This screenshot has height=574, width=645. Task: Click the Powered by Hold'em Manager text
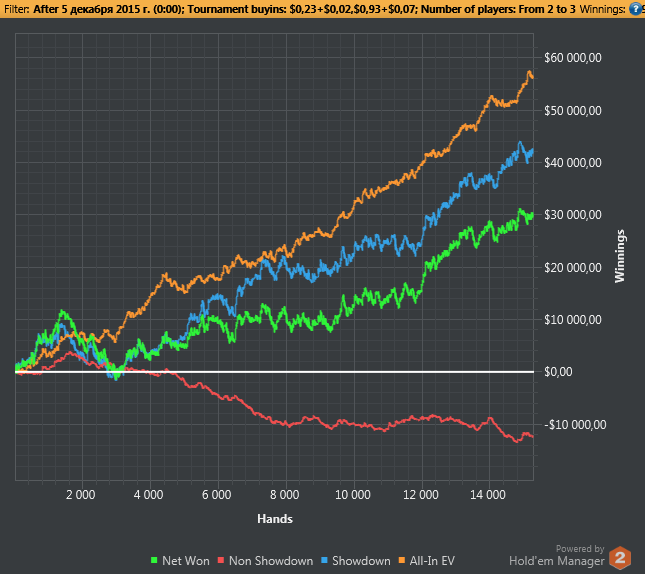click(557, 555)
